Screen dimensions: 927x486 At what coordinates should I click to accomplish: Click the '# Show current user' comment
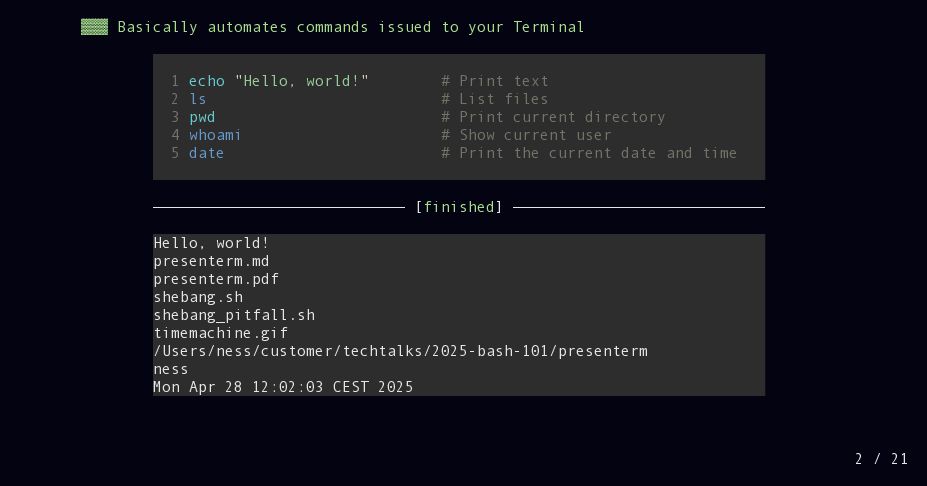(x=526, y=135)
